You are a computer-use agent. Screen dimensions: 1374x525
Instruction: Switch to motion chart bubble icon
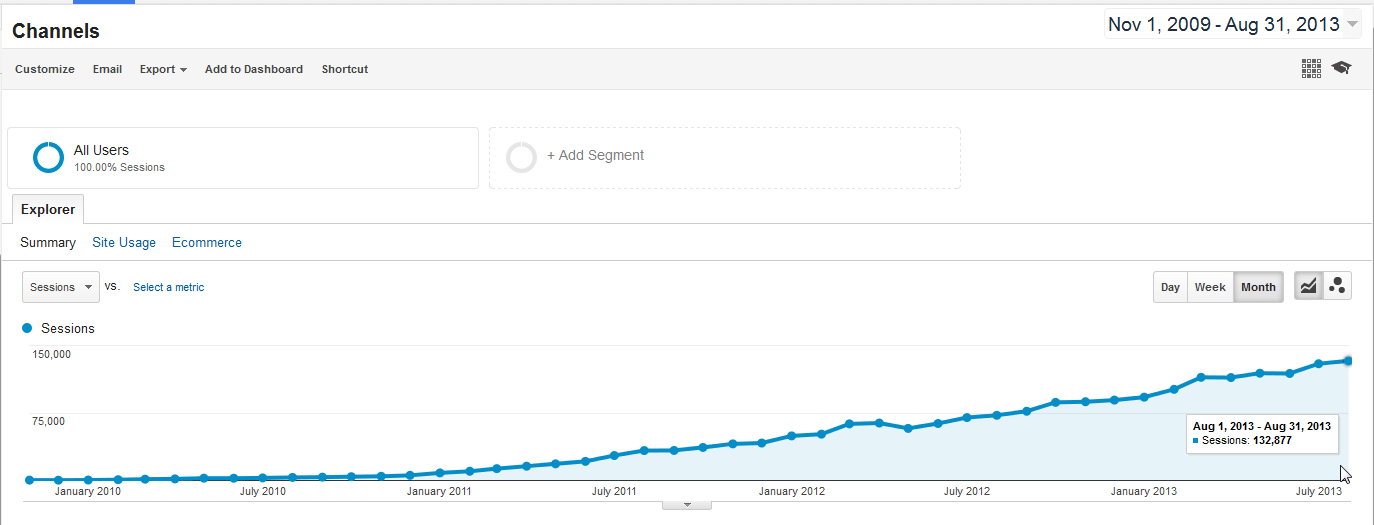coord(1337,287)
